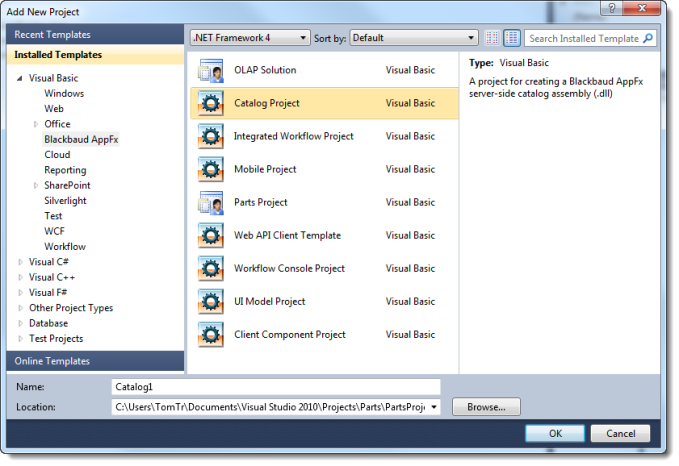The height and width of the screenshot is (466, 679).
Task: Open the Online Templates section
Action: point(95,361)
